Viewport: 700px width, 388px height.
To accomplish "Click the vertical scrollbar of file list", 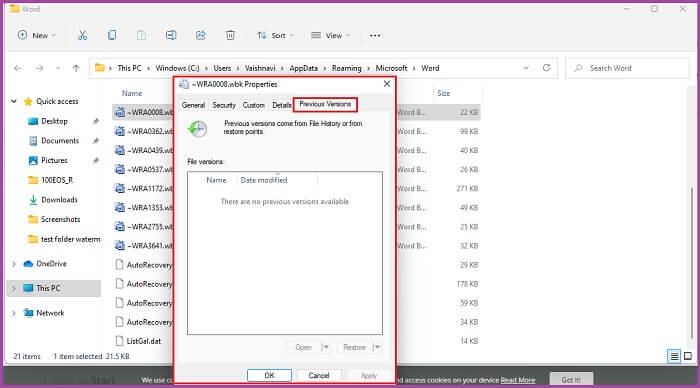I will [x=692, y=263].
